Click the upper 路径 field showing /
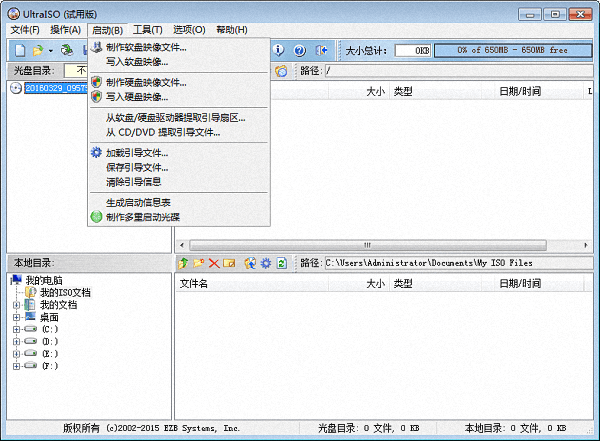 [458, 71]
